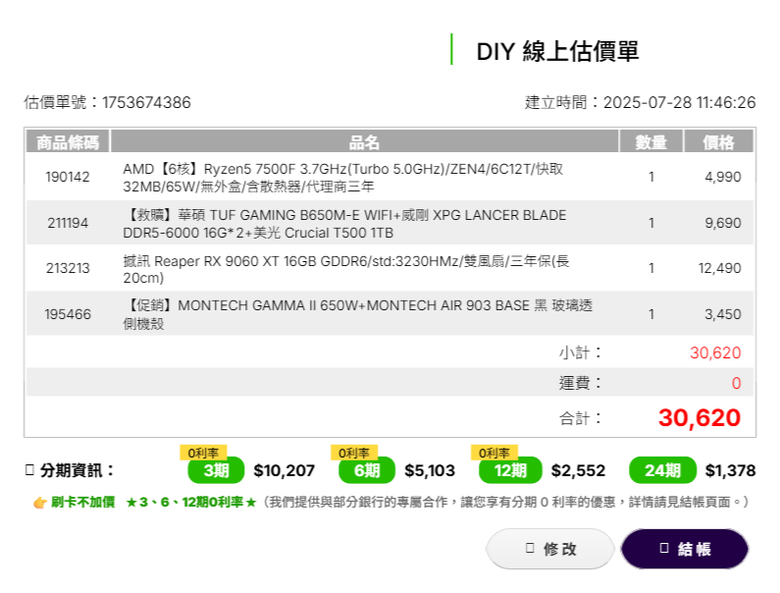Select the TUF GAMING B650M-E product row
Screen dimensions: 780x593
tap(390, 223)
